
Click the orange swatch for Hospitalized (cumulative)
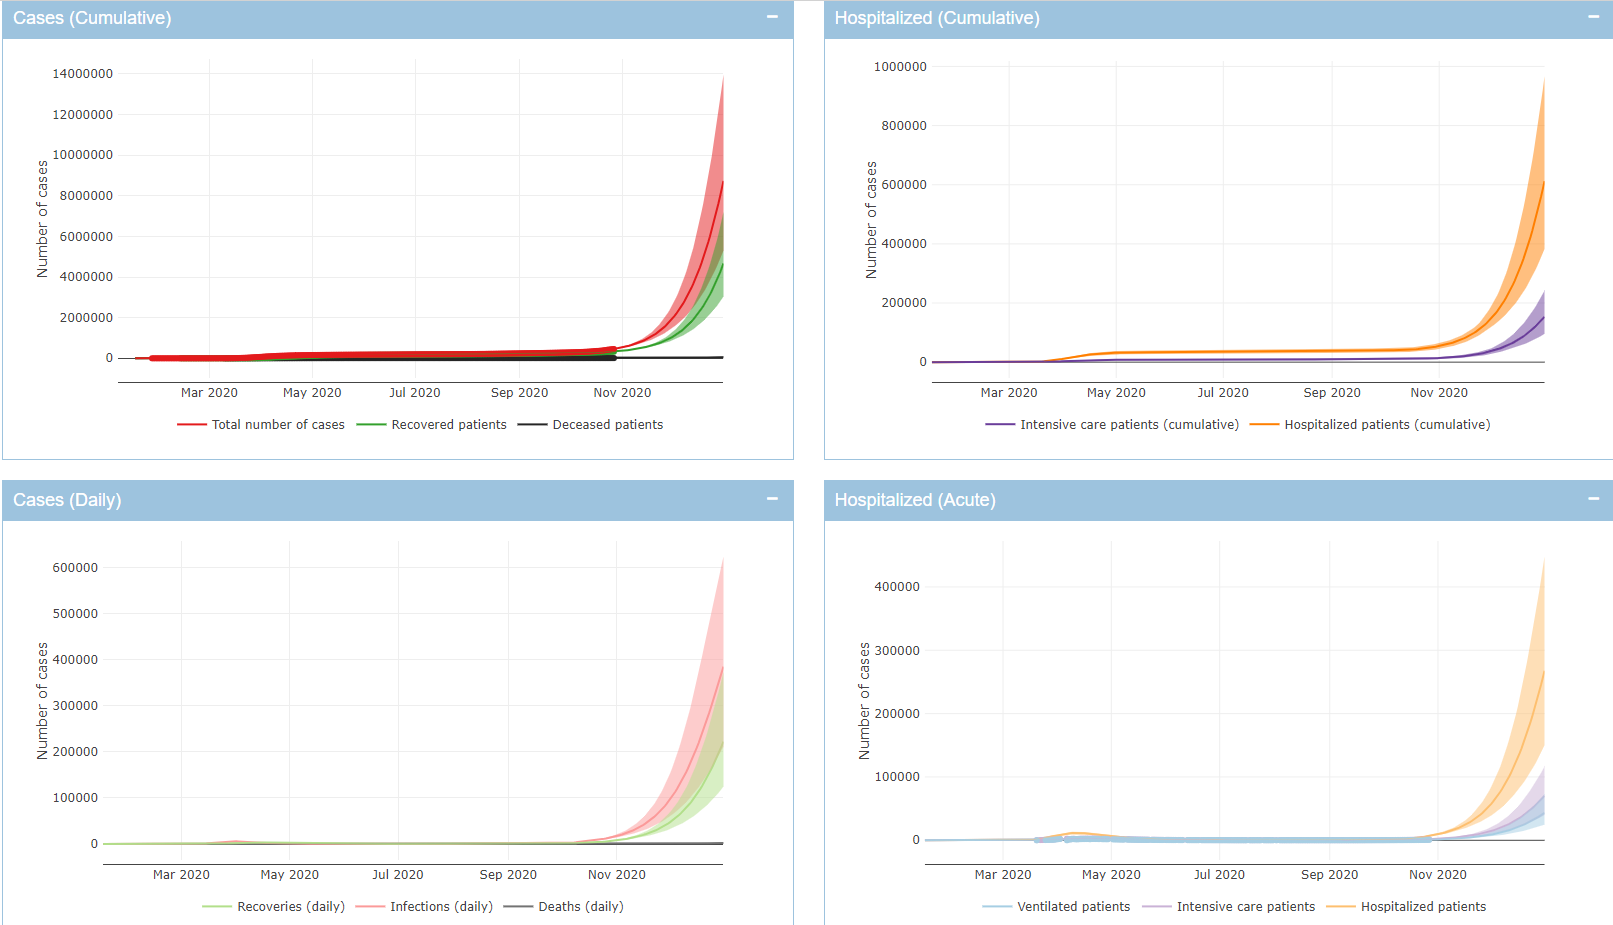pyautogui.click(x=1264, y=425)
